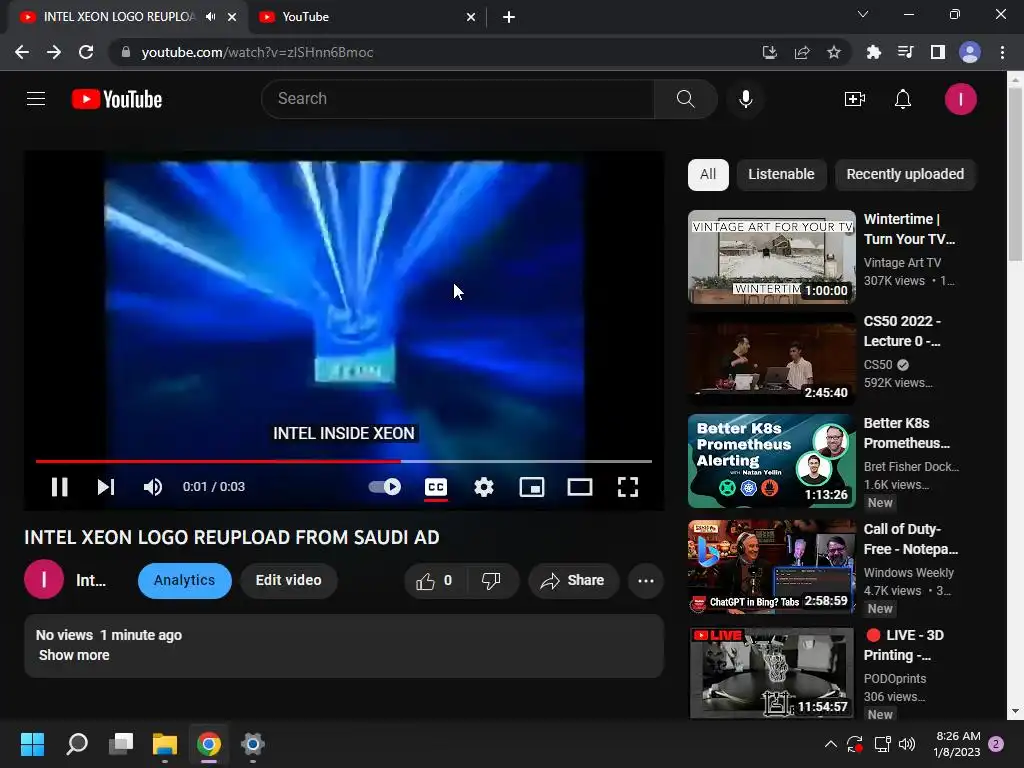Open a new browser tab
The image size is (1024, 768).
click(x=509, y=17)
